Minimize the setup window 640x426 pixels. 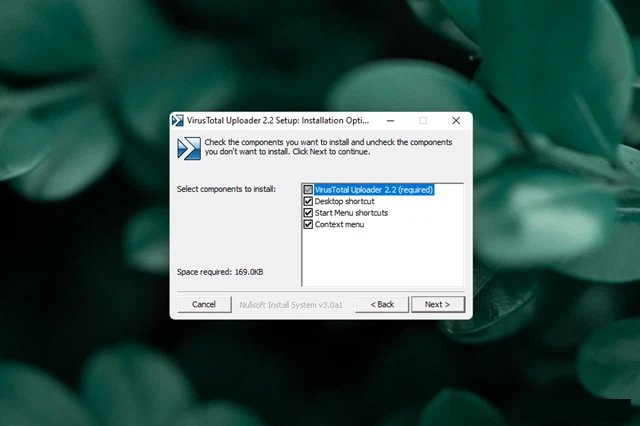(391, 121)
